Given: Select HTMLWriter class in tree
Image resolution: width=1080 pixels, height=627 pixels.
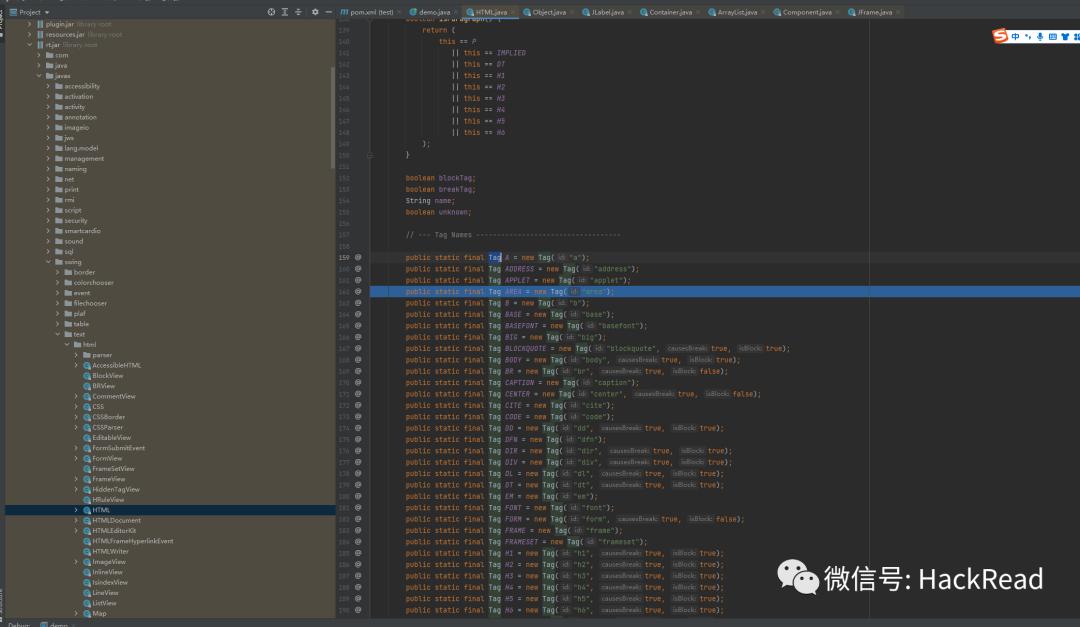Looking at the screenshot, I should [x=110, y=551].
